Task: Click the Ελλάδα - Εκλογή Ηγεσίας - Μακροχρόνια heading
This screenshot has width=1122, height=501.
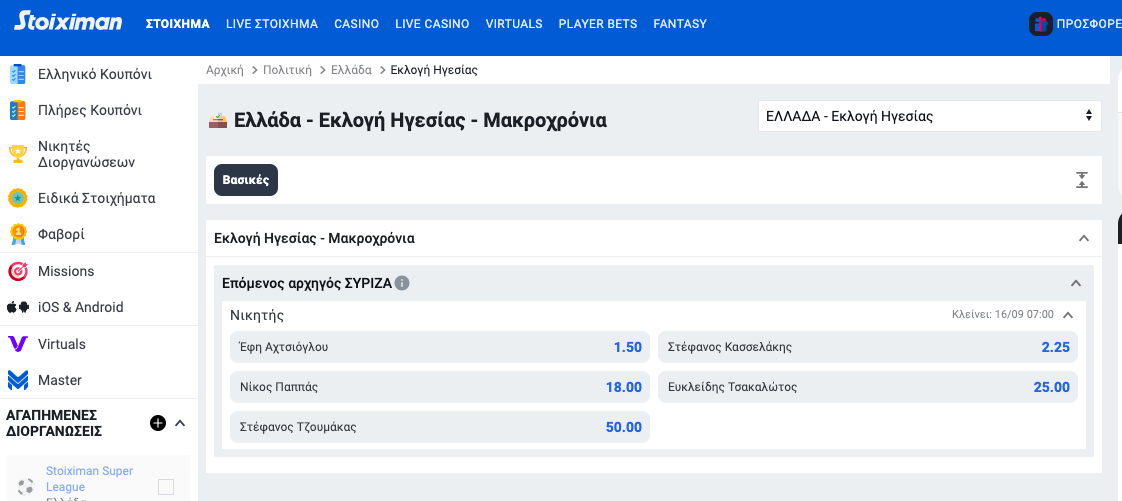Action: coord(420,120)
